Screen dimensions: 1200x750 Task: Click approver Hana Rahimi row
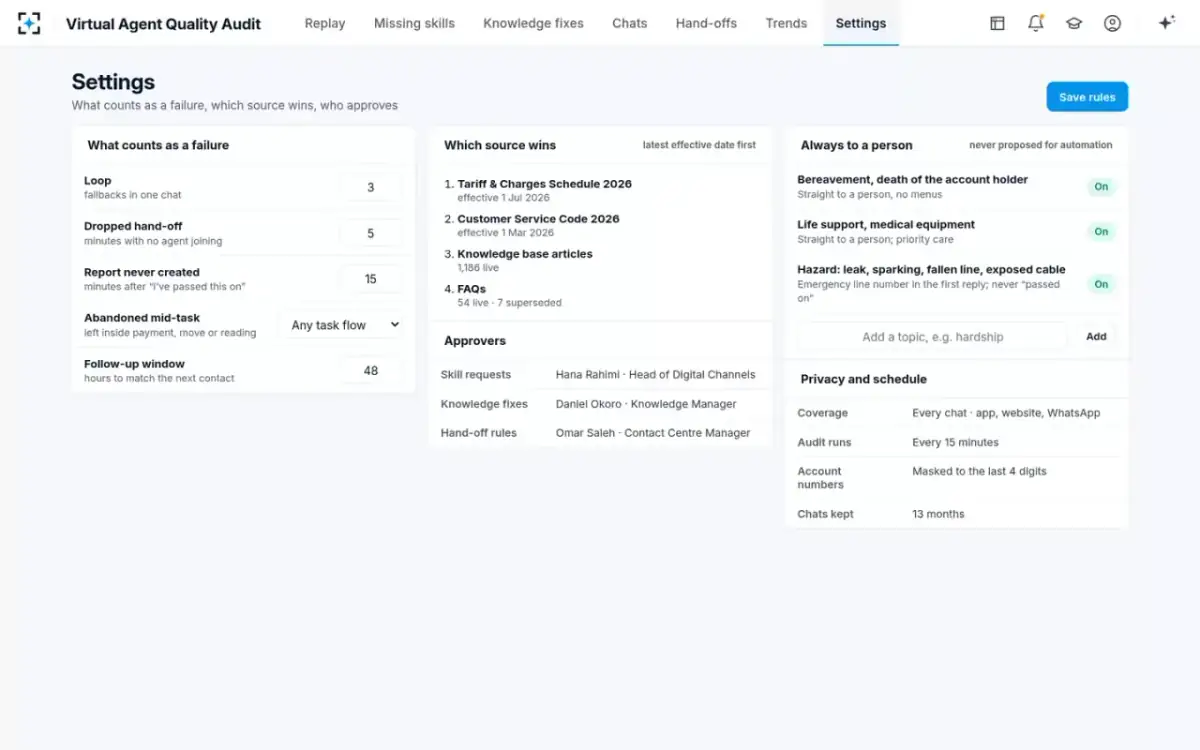tap(600, 375)
